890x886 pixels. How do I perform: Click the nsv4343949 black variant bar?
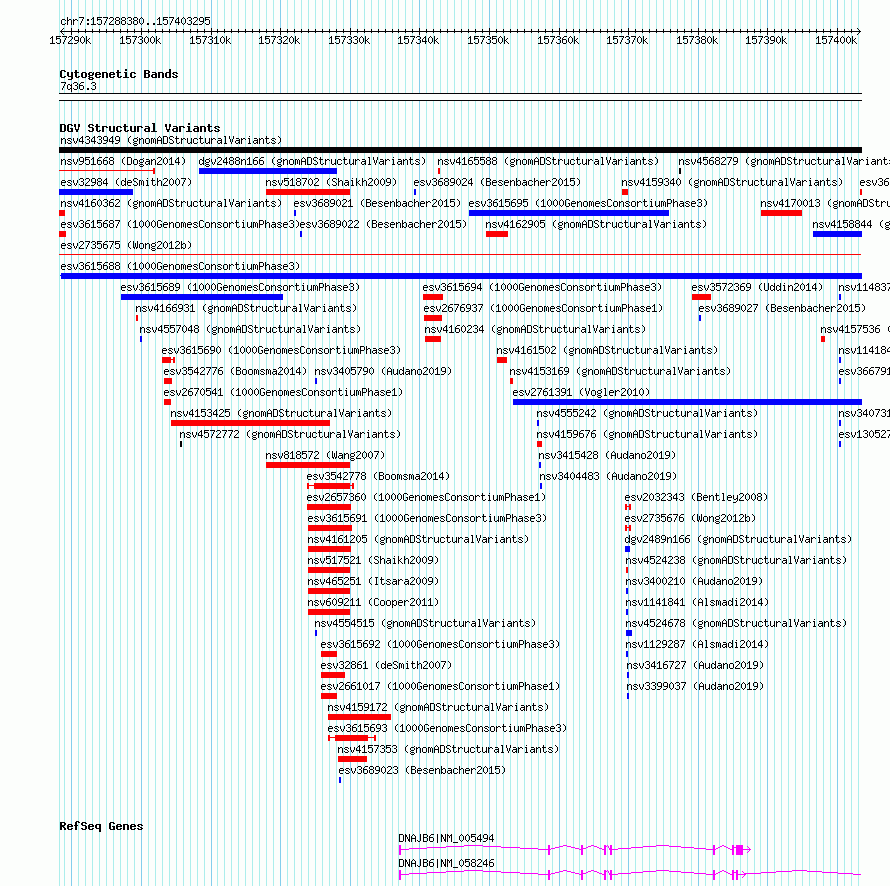coord(460,150)
